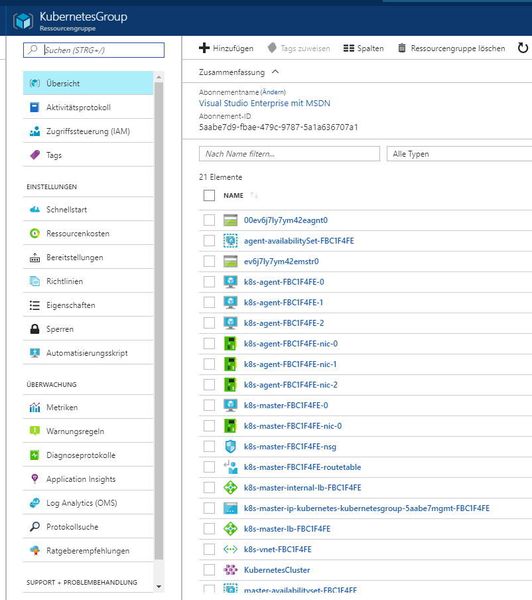Click the Tags zuweisen tag icon
The height and width of the screenshot is (600, 532).
(x=272, y=48)
